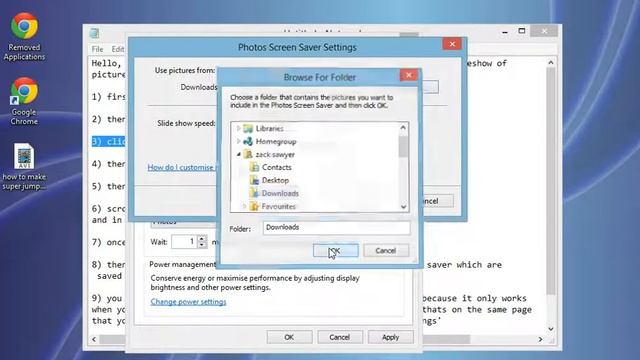Expand the Favourites tree node
Viewport: 640px width, 360px height.
coord(245,206)
